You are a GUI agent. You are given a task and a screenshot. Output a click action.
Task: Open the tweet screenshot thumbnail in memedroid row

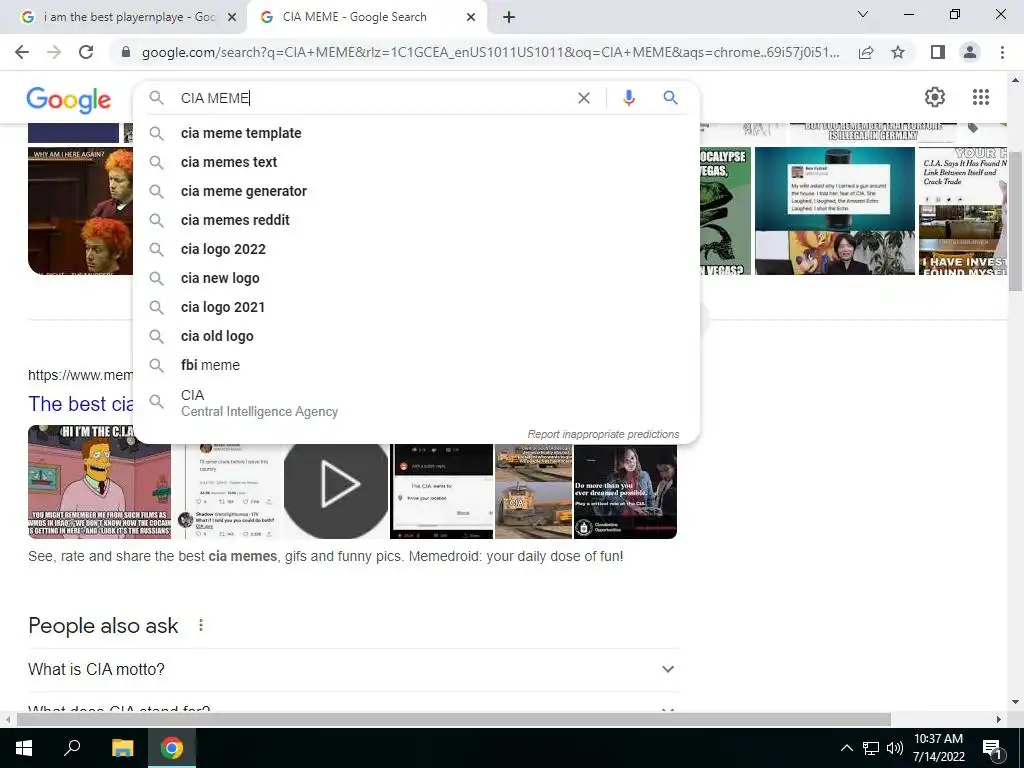pyautogui.click(x=227, y=491)
